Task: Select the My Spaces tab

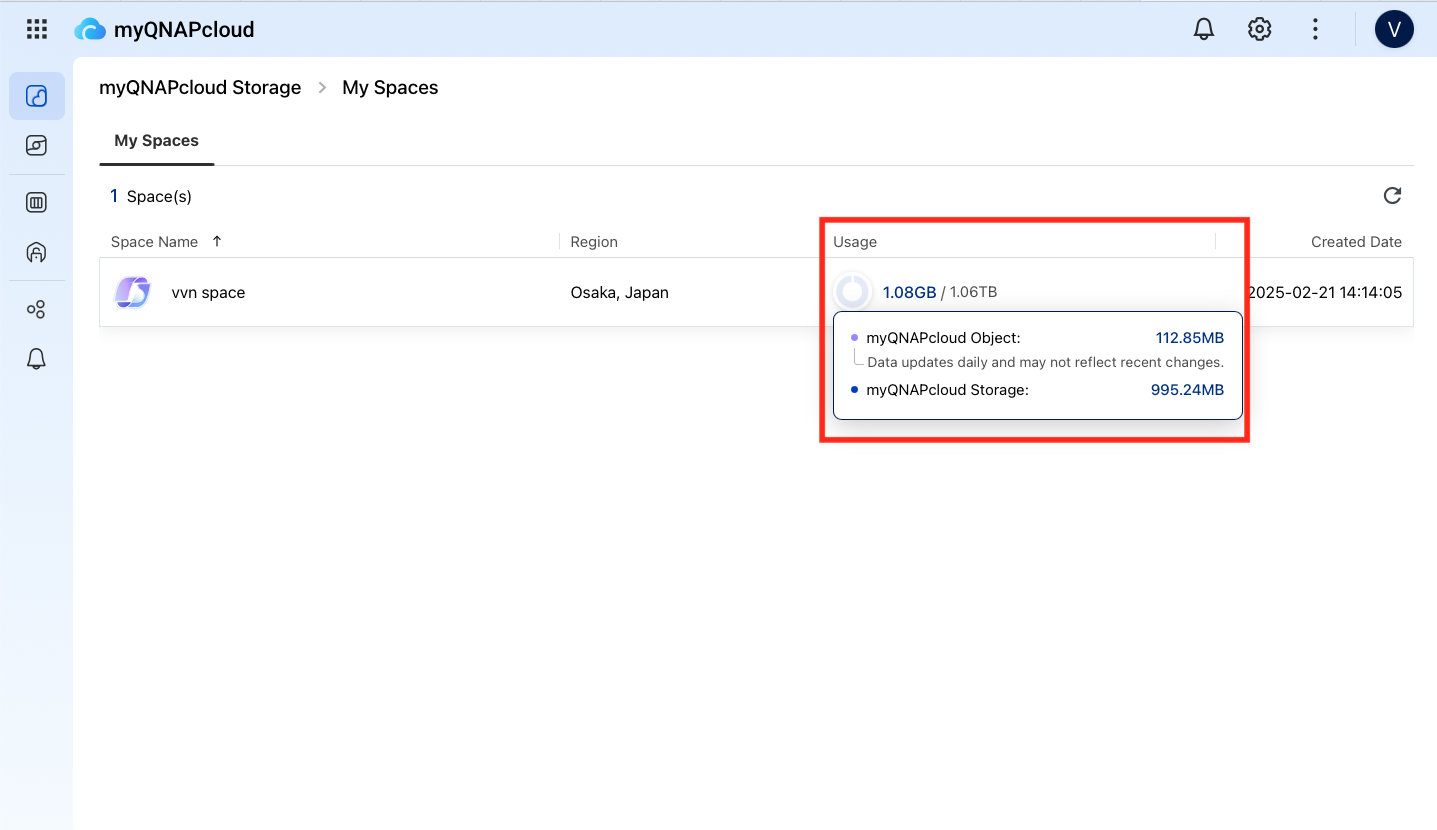Action: pyautogui.click(x=157, y=141)
